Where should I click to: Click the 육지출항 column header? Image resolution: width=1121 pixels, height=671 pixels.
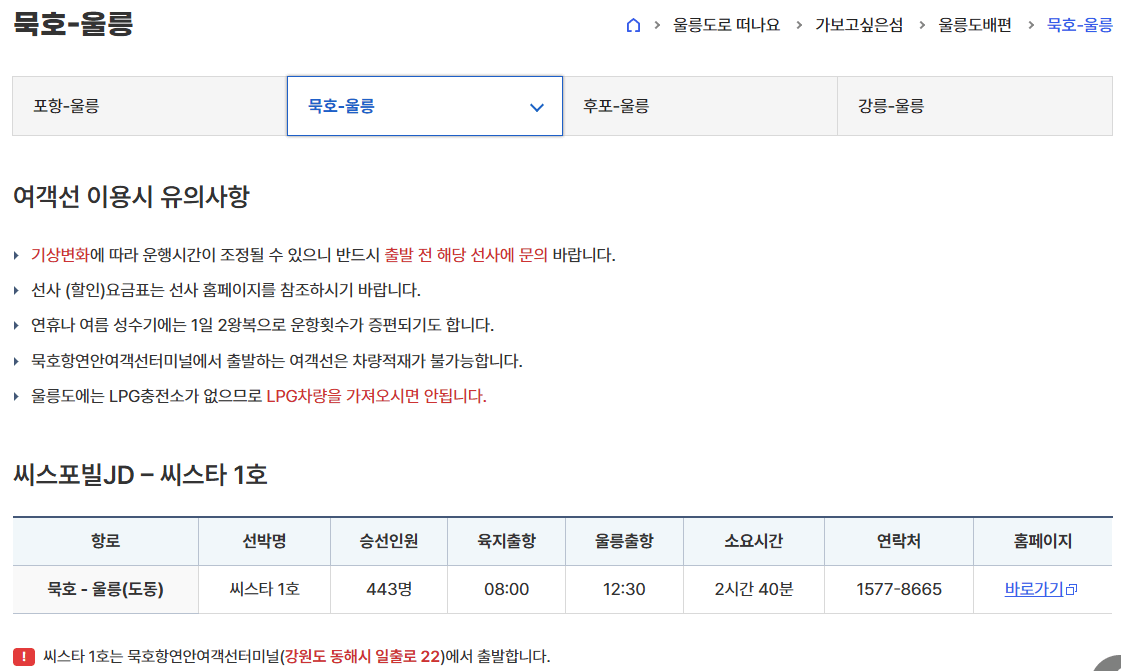click(507, 541)
